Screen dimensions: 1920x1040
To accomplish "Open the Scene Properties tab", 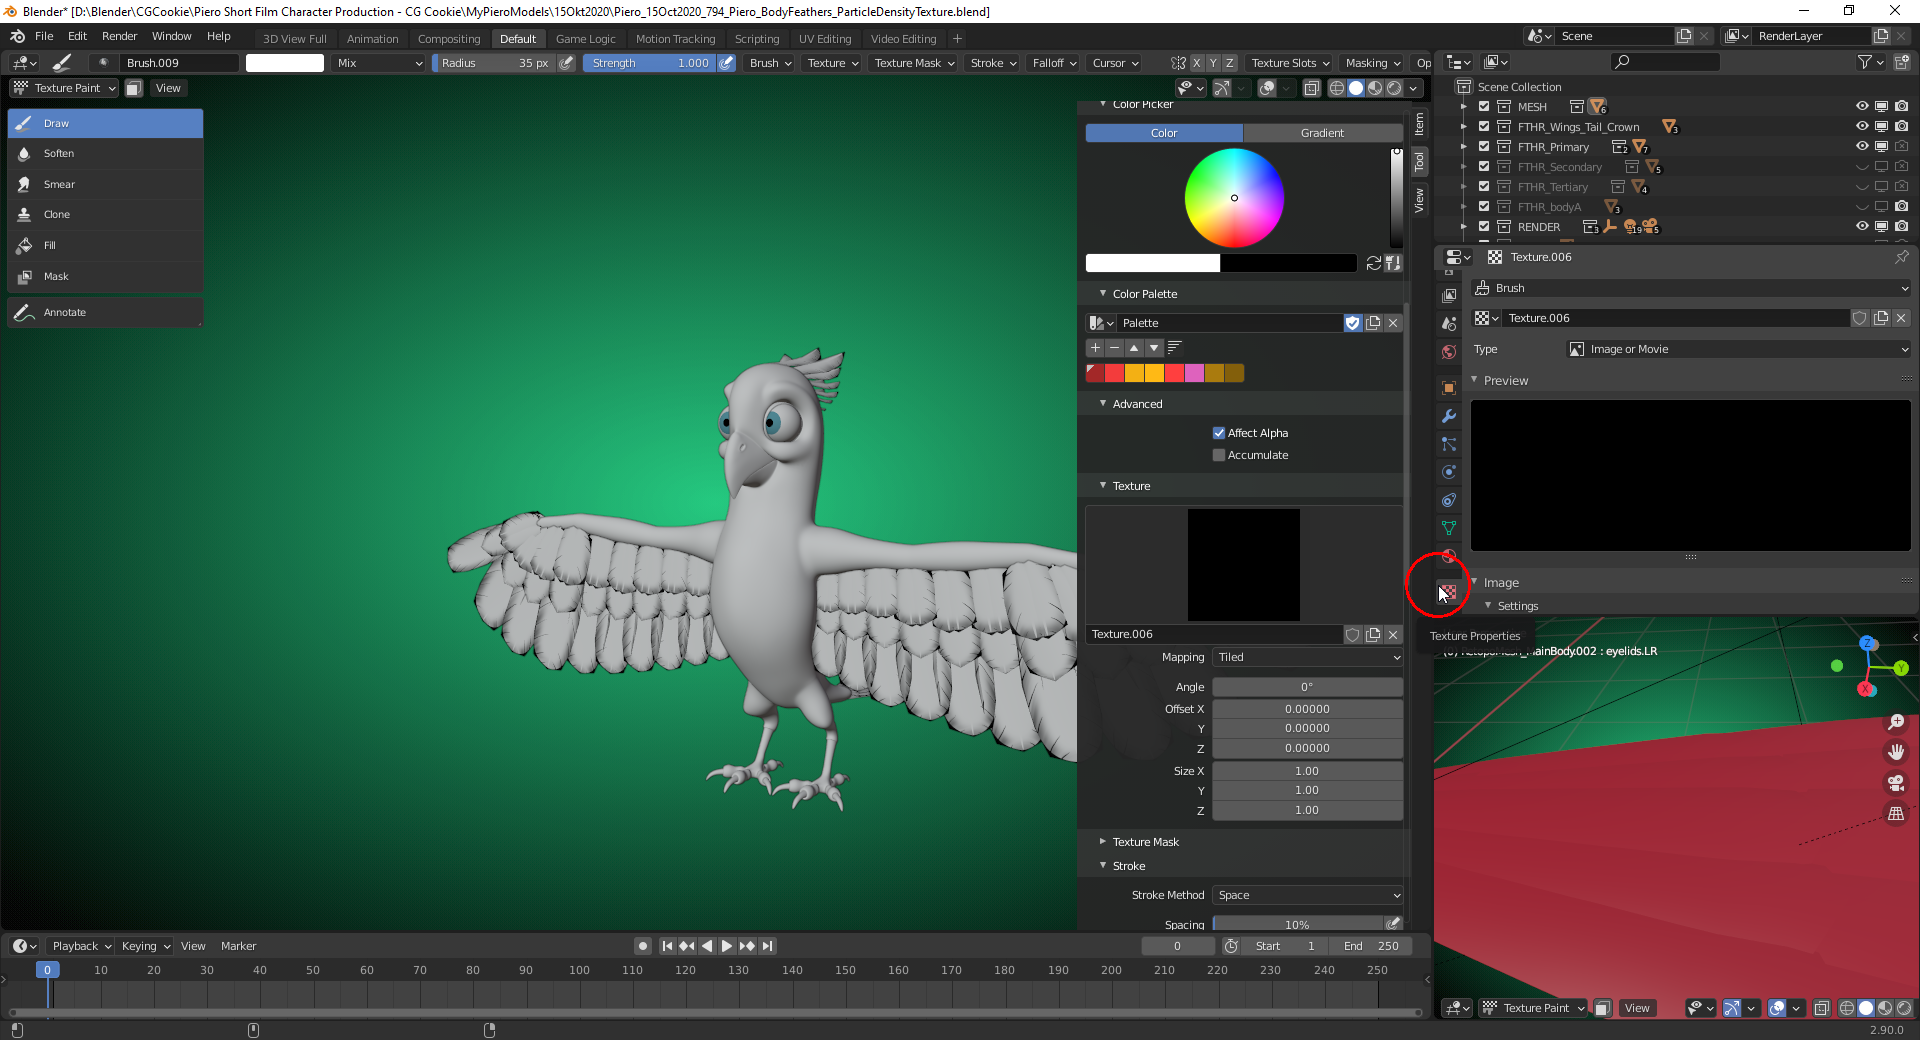I will click(x=1448, y=324).
